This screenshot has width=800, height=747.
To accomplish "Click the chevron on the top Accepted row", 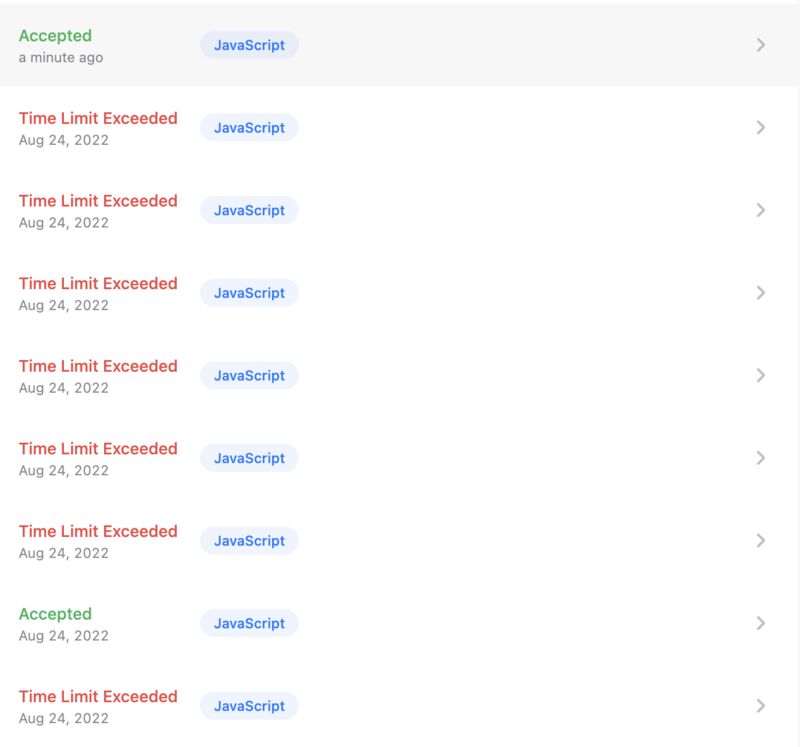I will (760, 45).
